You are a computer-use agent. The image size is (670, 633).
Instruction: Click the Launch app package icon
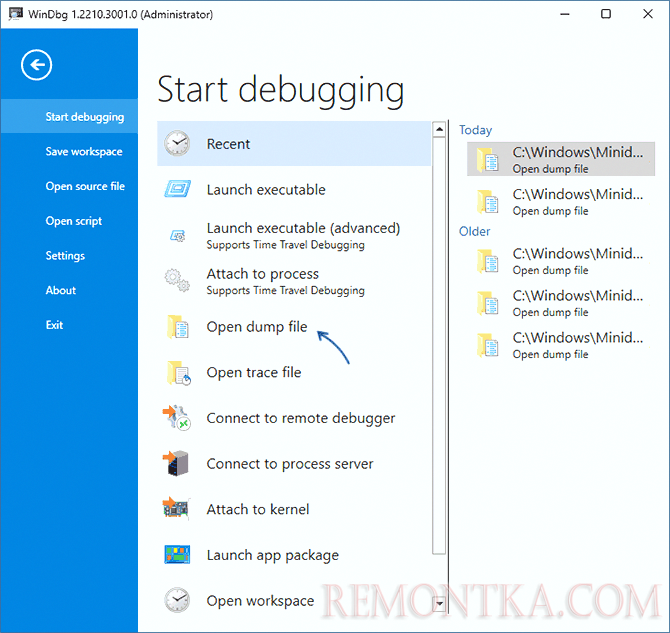click(x=177, y=554)
